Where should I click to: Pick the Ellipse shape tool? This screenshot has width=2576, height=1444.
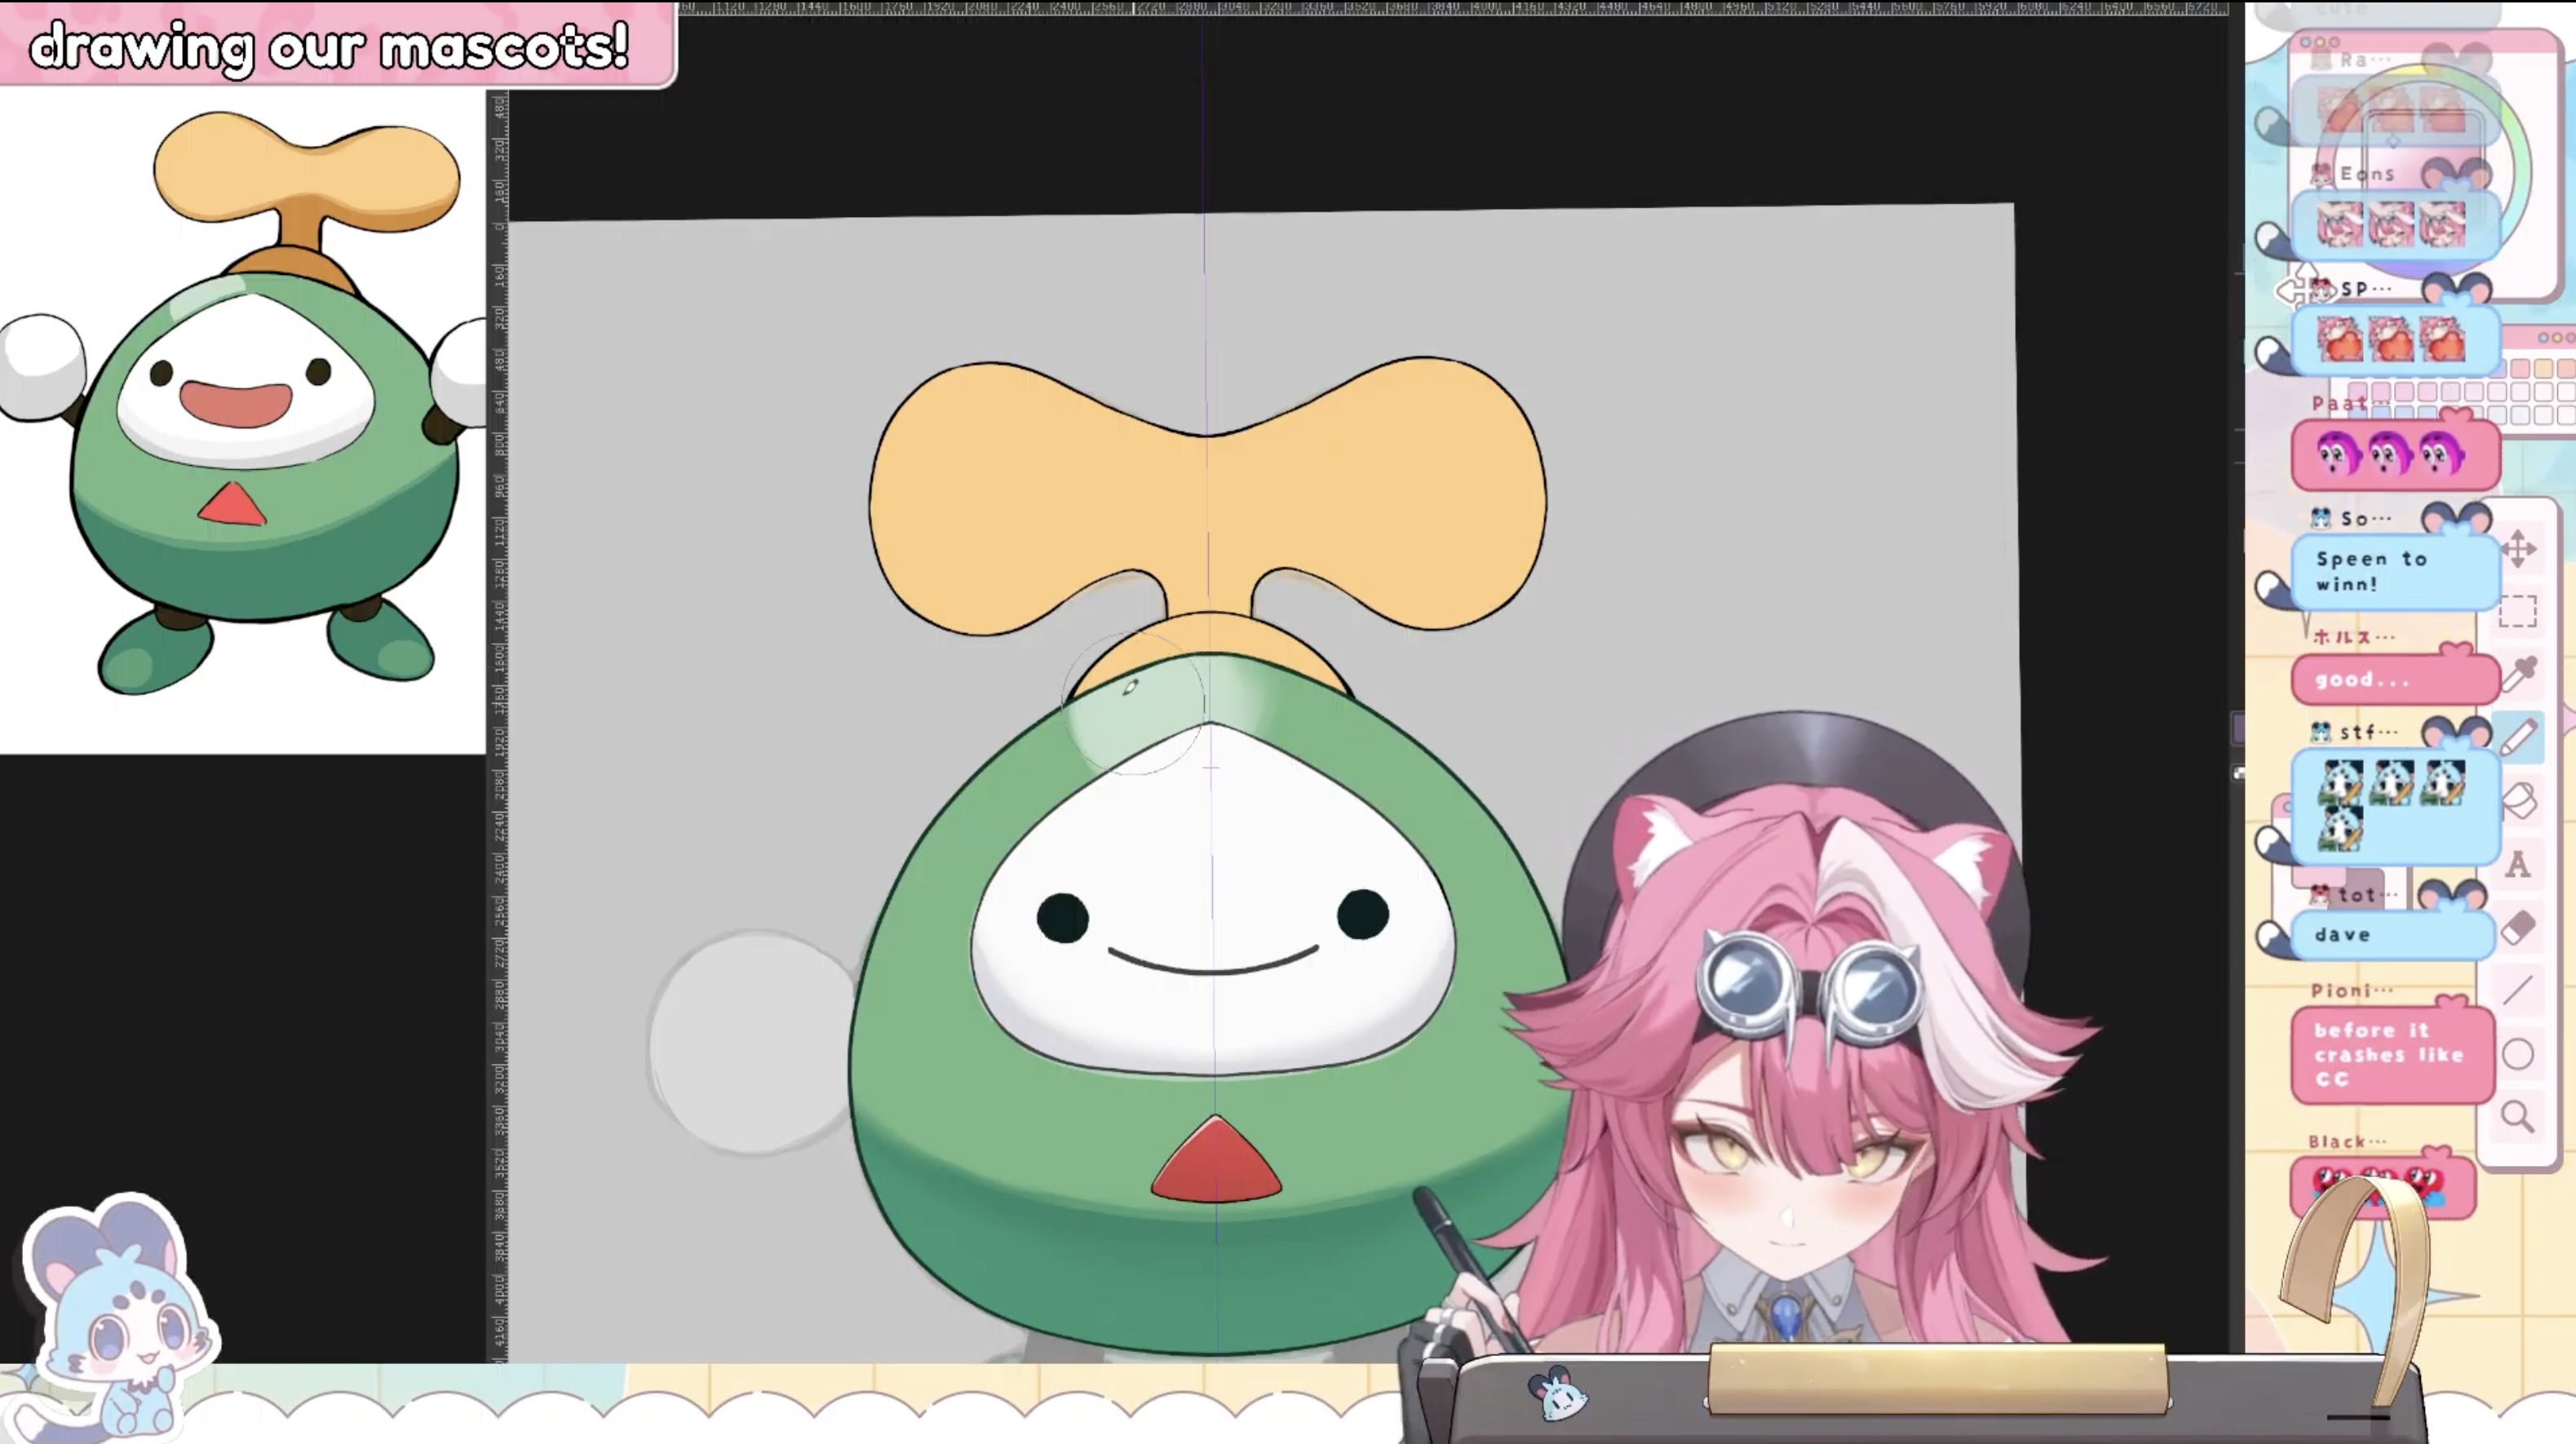click(x=2518, y=1054)
